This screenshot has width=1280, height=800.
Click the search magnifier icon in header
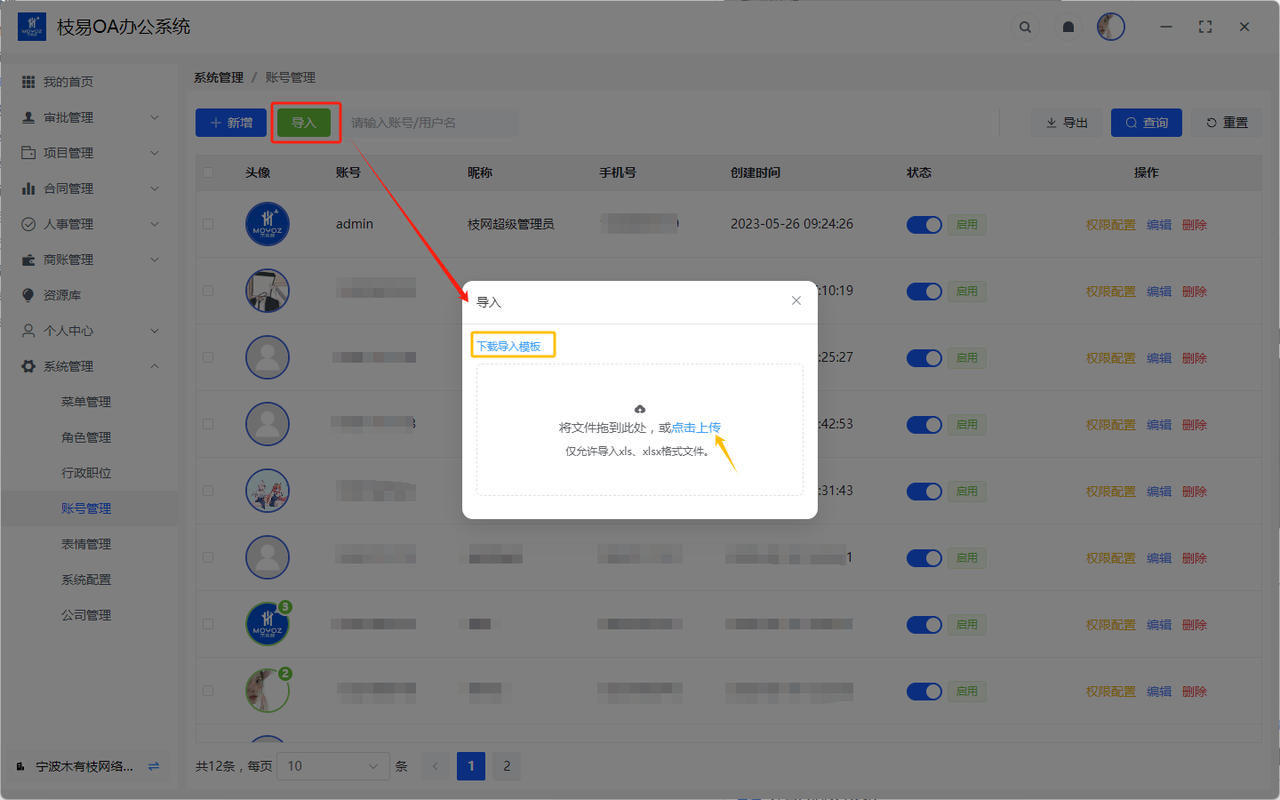(1025, 27)
